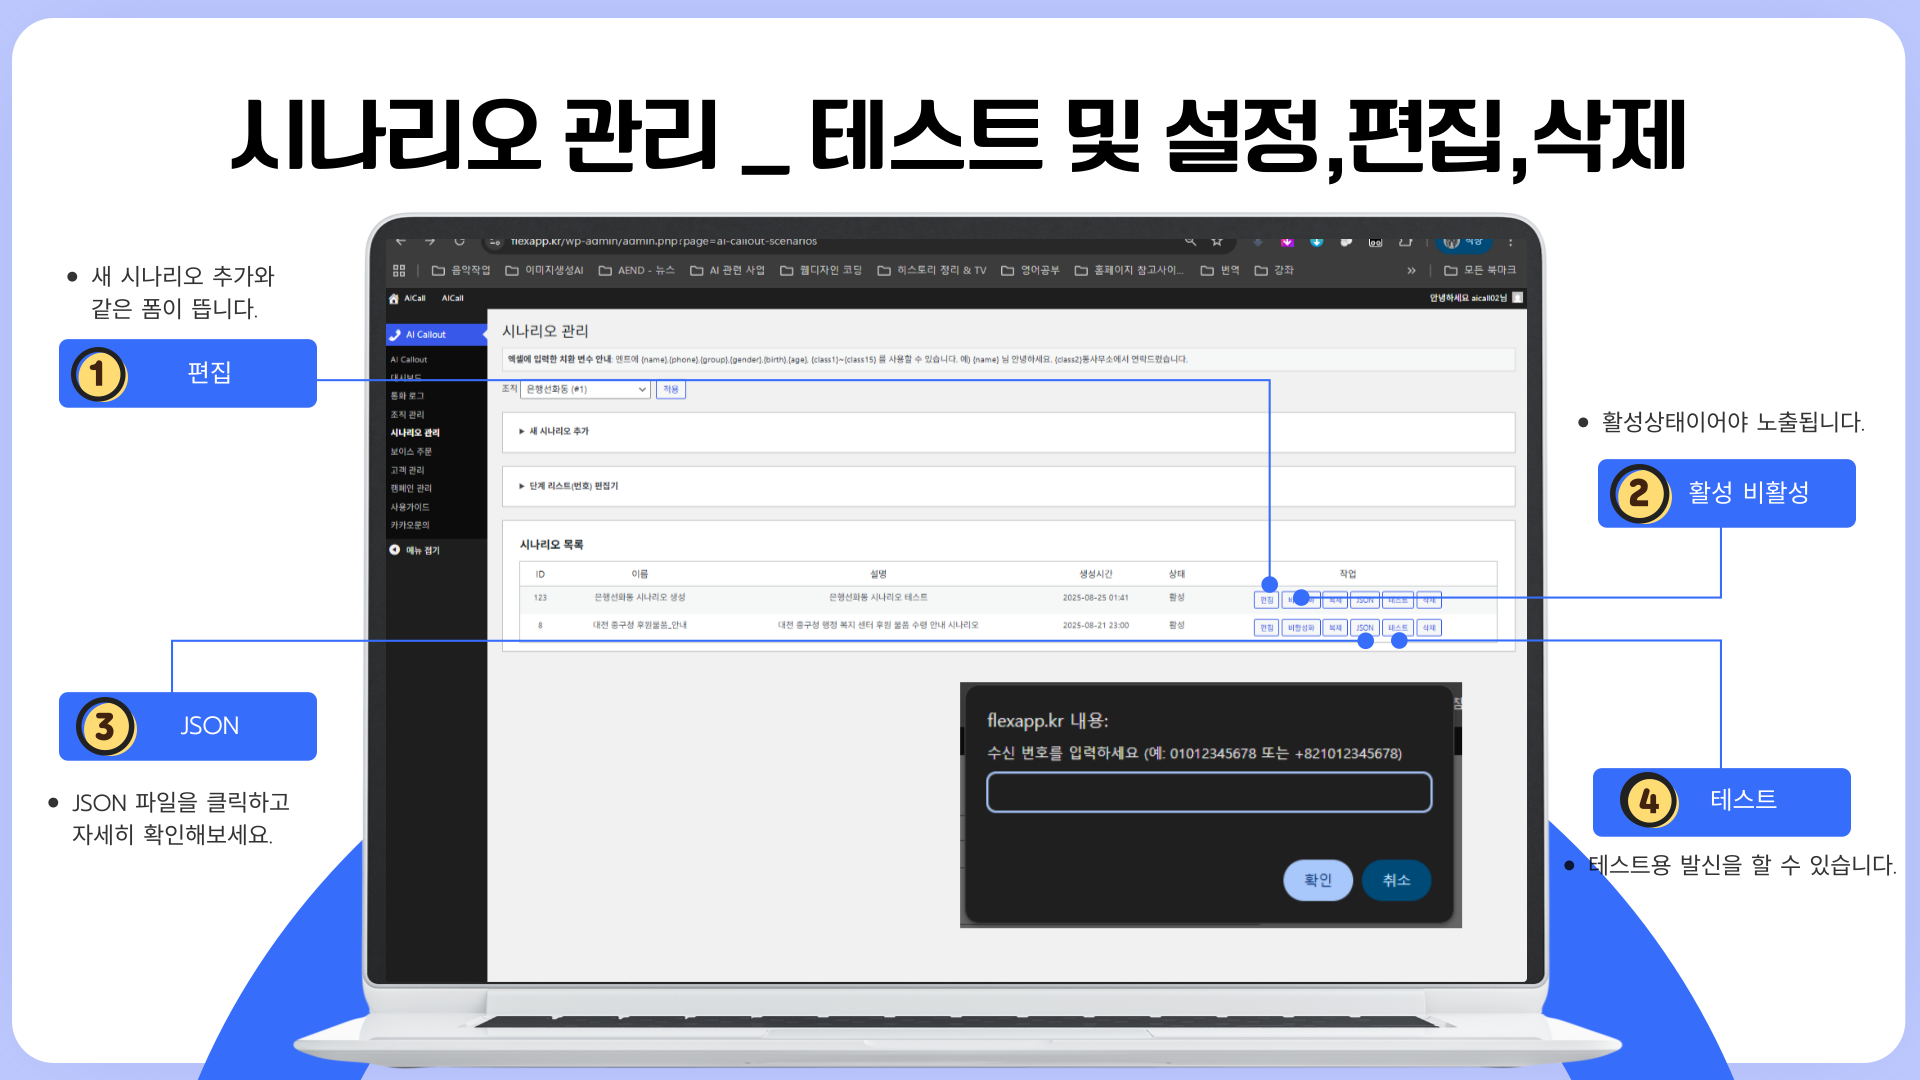
Task: Click 비활성화 for the 대전 중구청 scenario
Action: click(1300, 628)
